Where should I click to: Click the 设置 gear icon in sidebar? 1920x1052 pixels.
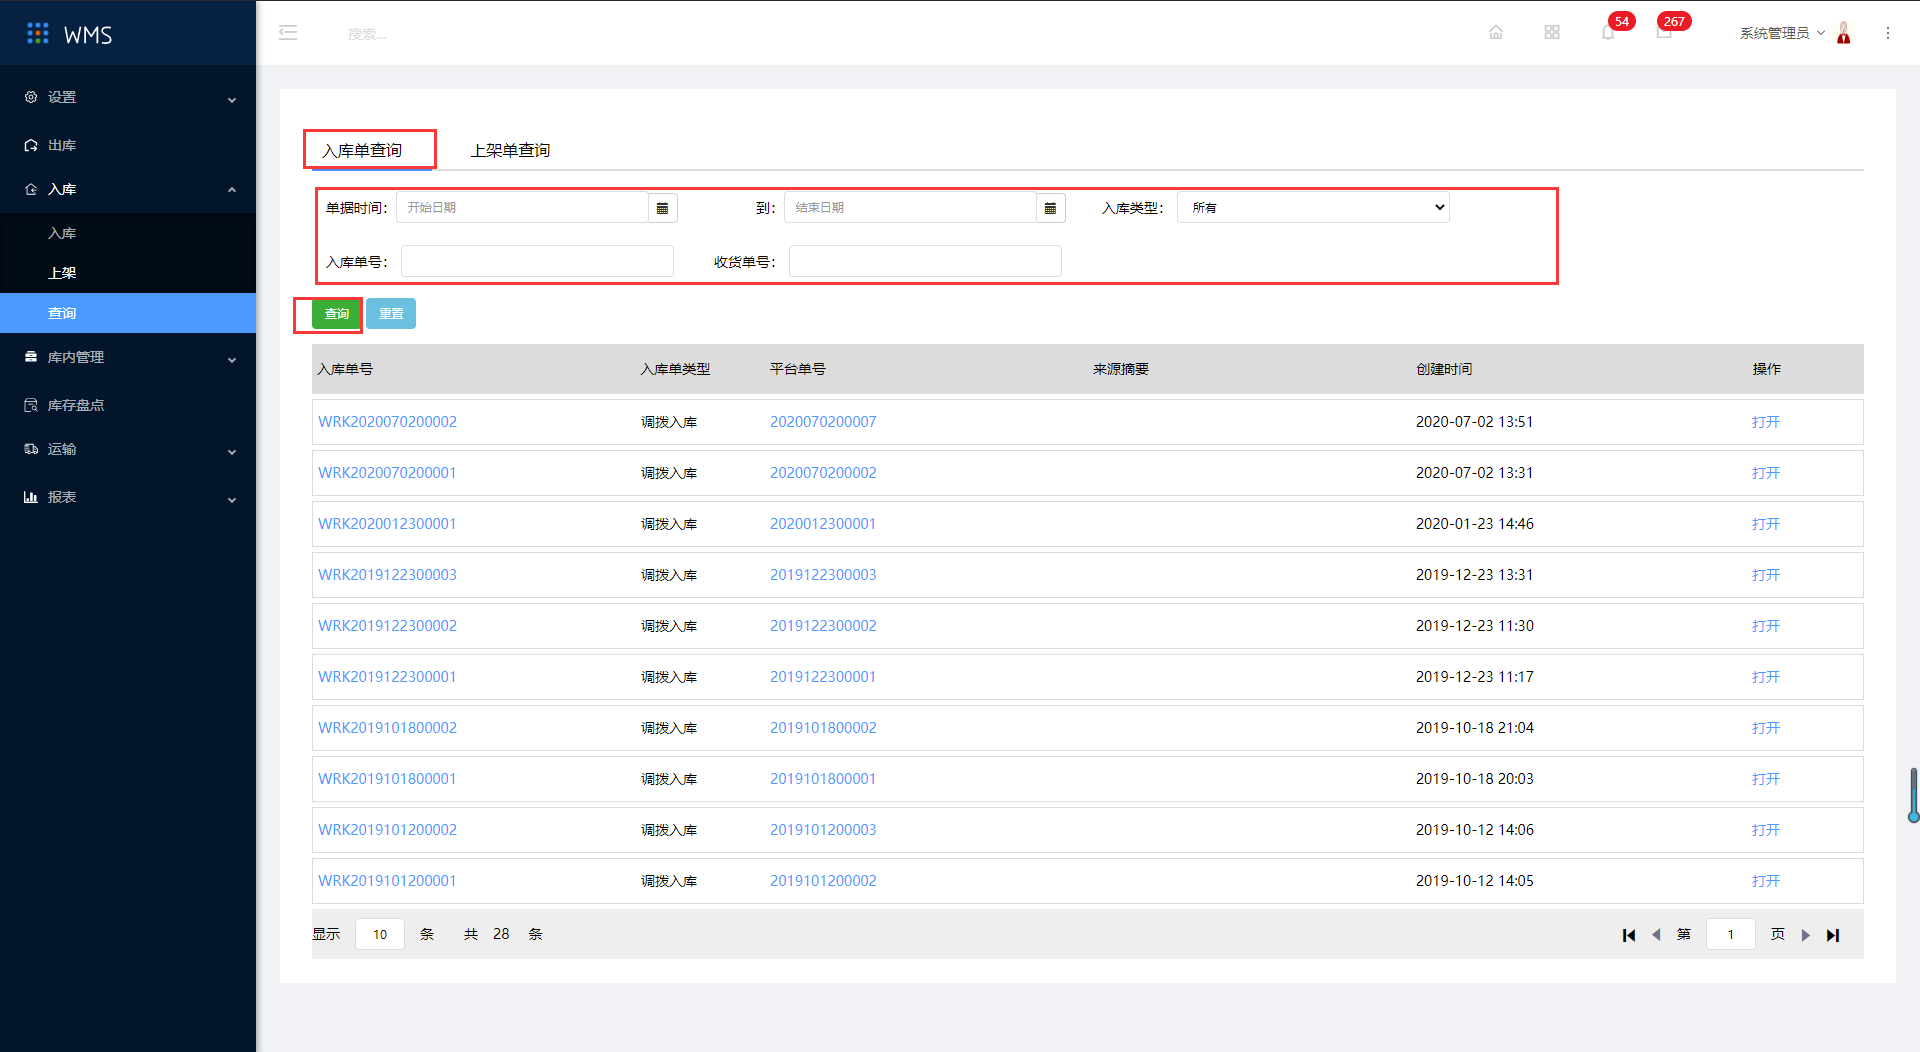(31, 97)
